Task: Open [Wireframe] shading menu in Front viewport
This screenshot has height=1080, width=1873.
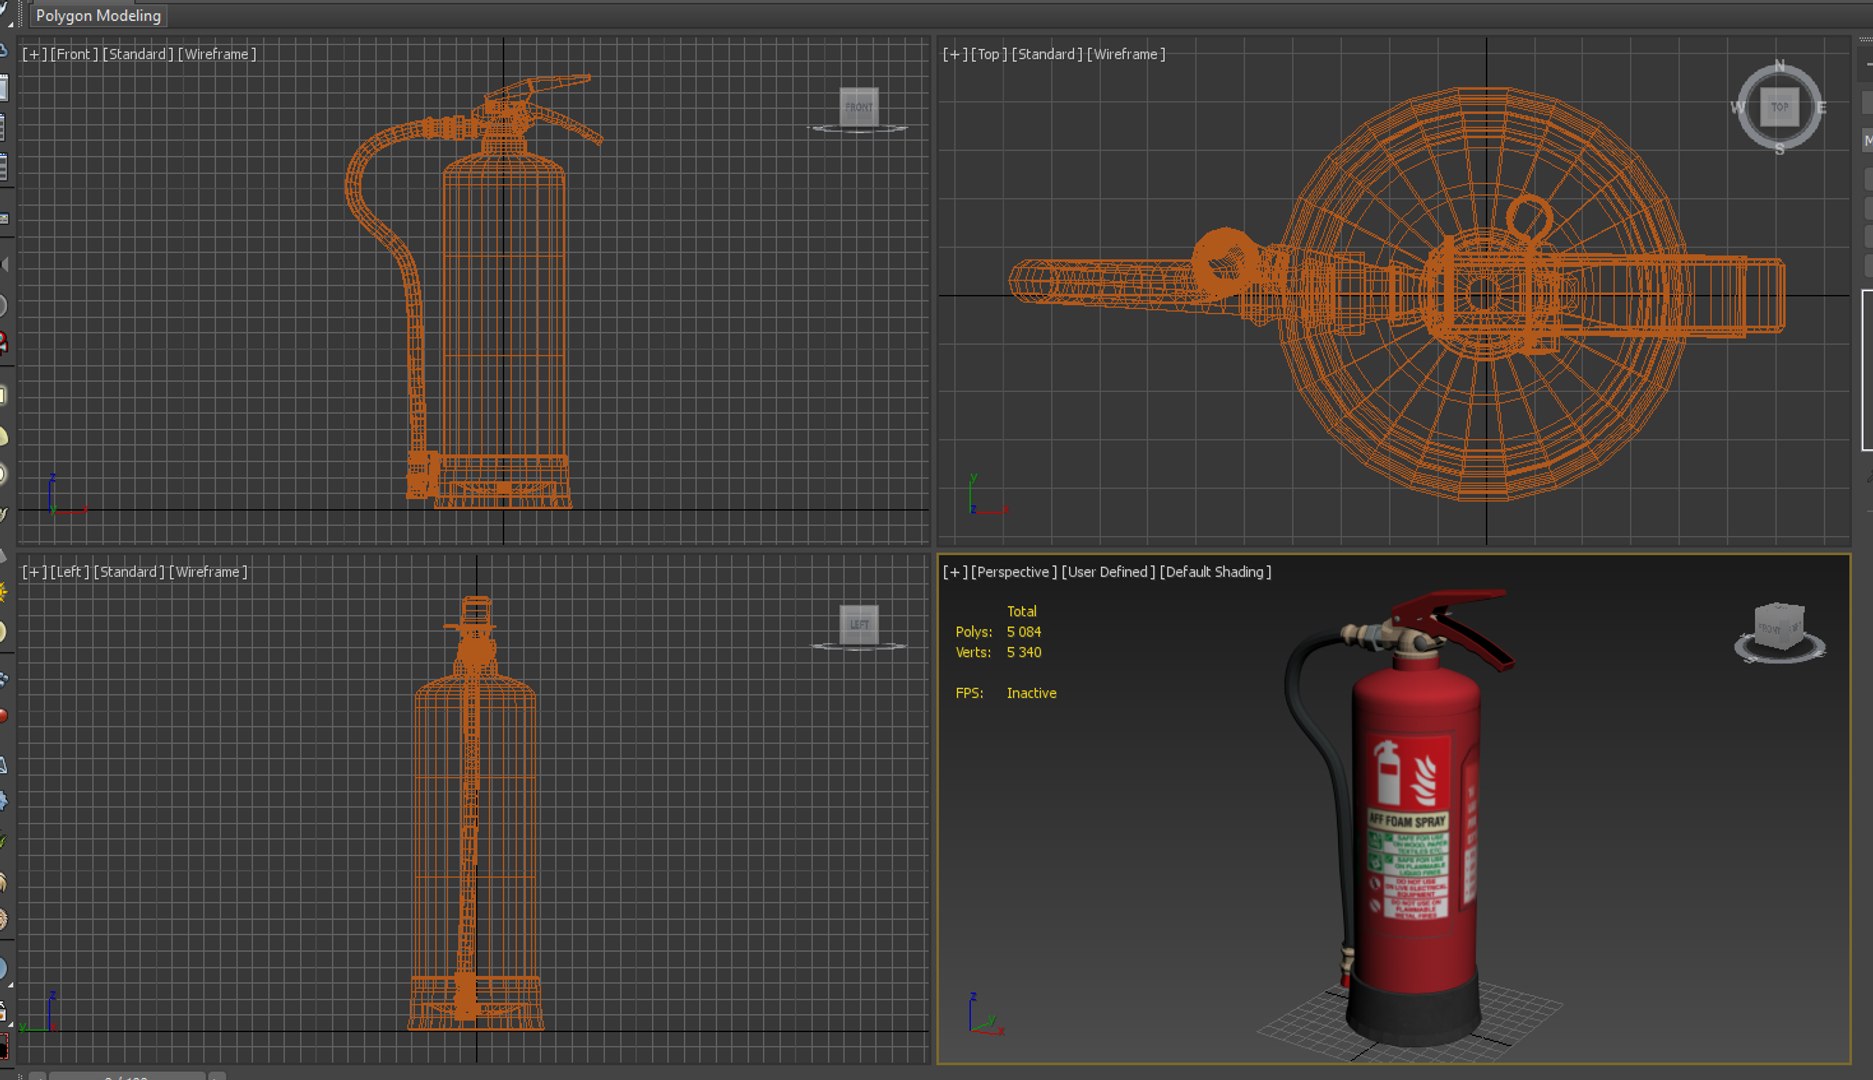Action: click(x=217, y=54)
